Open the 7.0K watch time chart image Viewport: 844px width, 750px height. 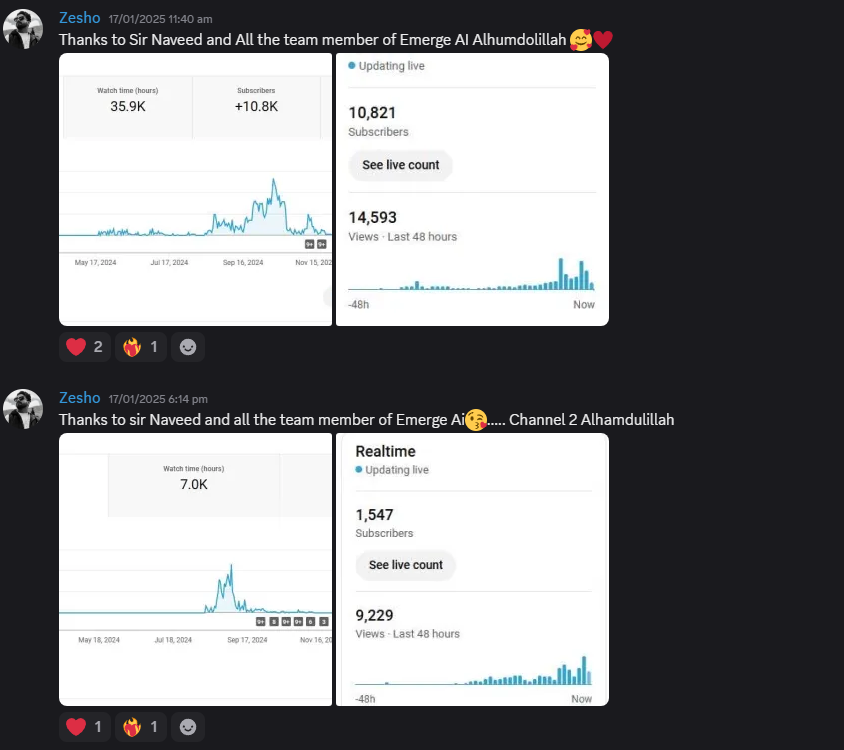point(195,569)
